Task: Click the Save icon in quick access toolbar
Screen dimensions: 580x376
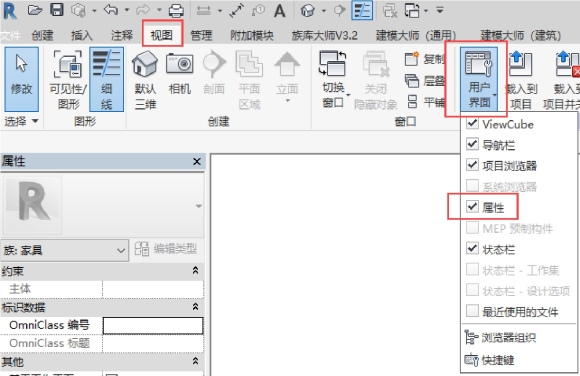Action: (57, 10)
